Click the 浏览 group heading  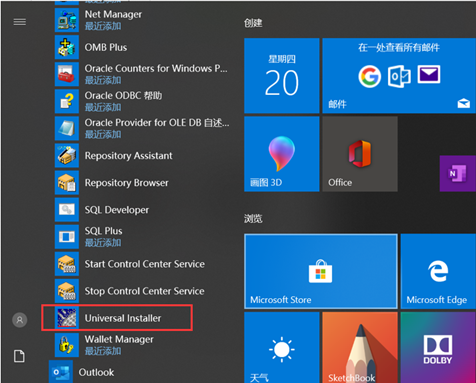point(253,219)
